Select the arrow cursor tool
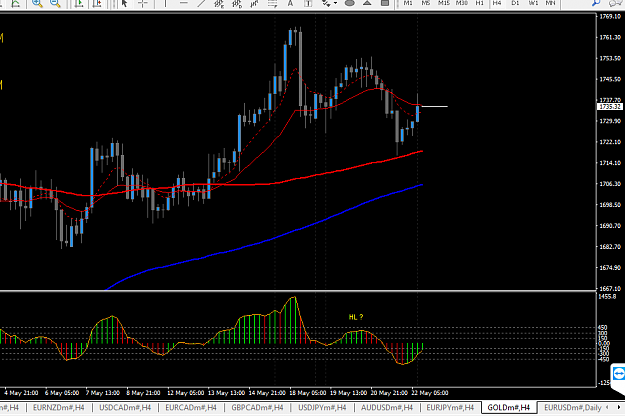625x416 pixels. click(x=125, y=4)
